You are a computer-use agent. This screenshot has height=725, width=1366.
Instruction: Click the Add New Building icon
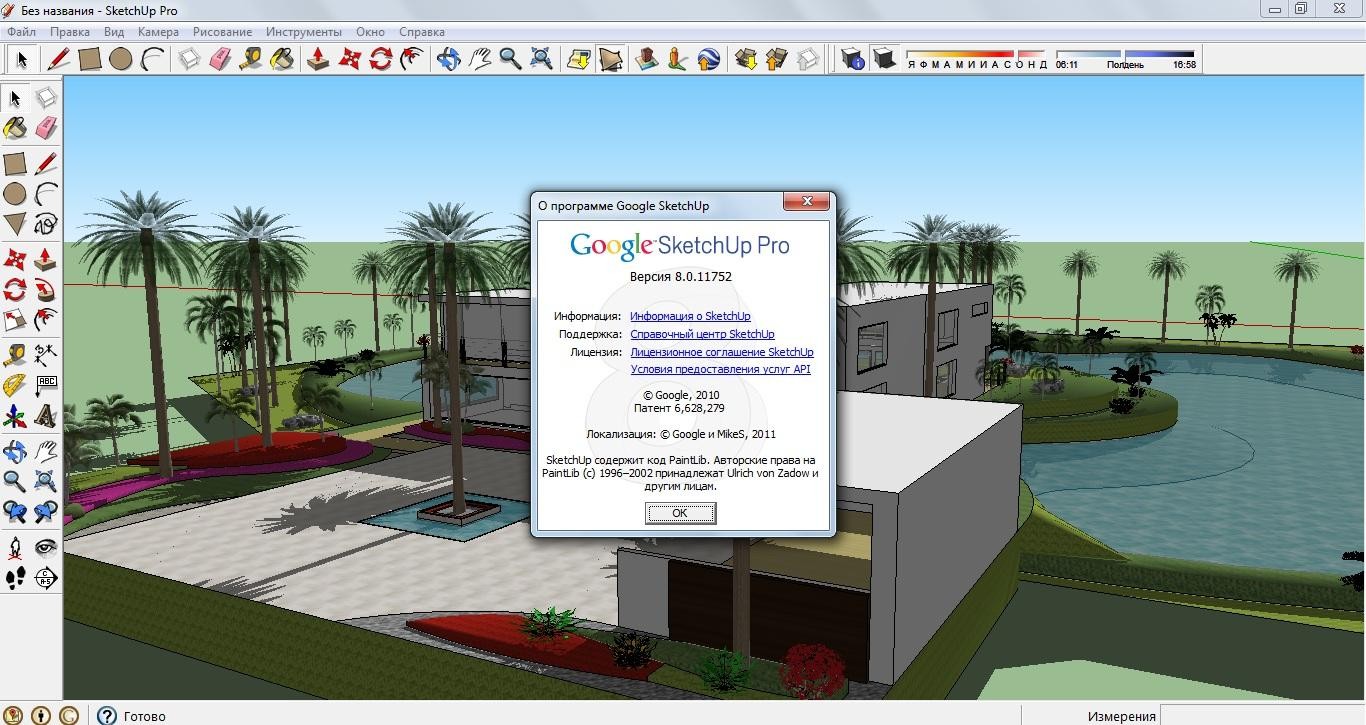pos(646,59)
